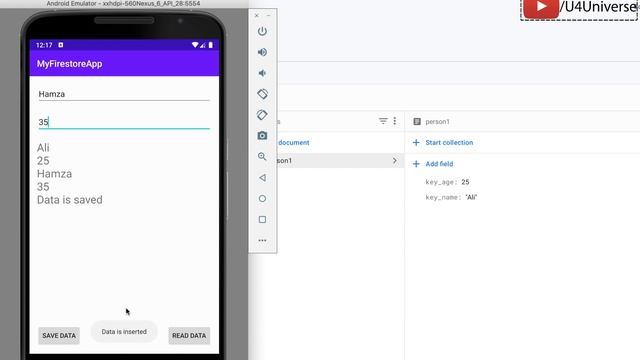Close the emulator toolbar with the X
Image resolution: width=640 pixels, height=360 pixels.
(x=257, y=16)
